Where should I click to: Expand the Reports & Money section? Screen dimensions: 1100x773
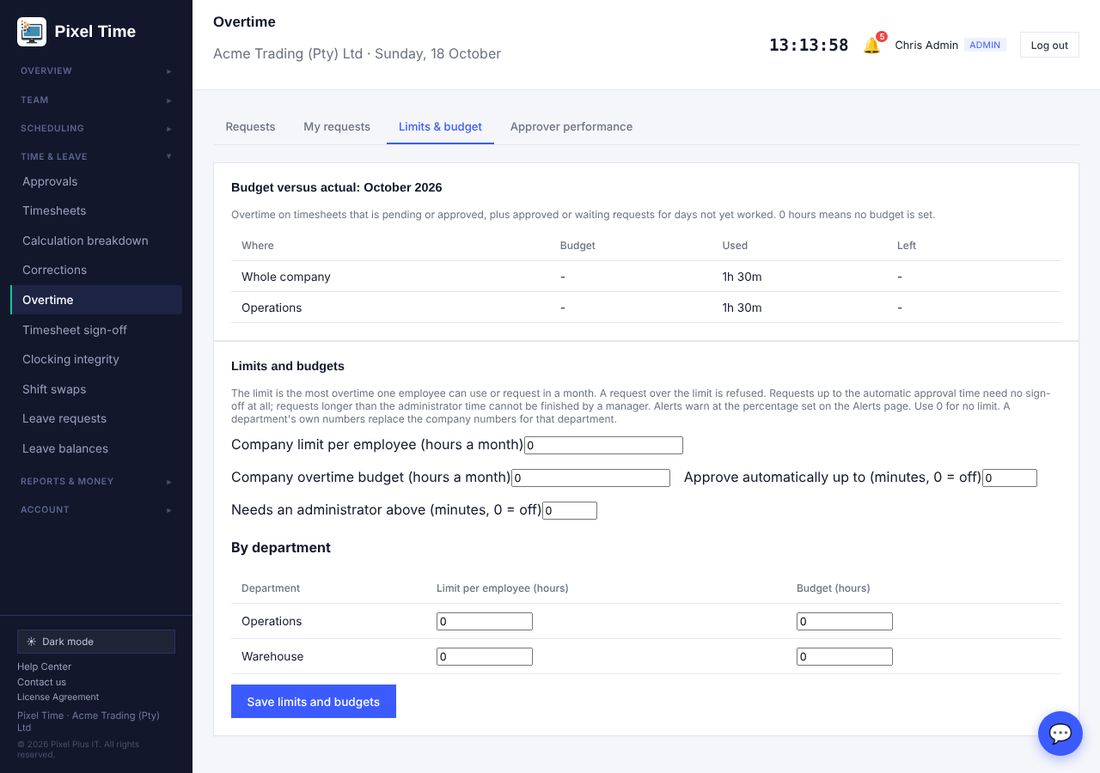(96, 481)
